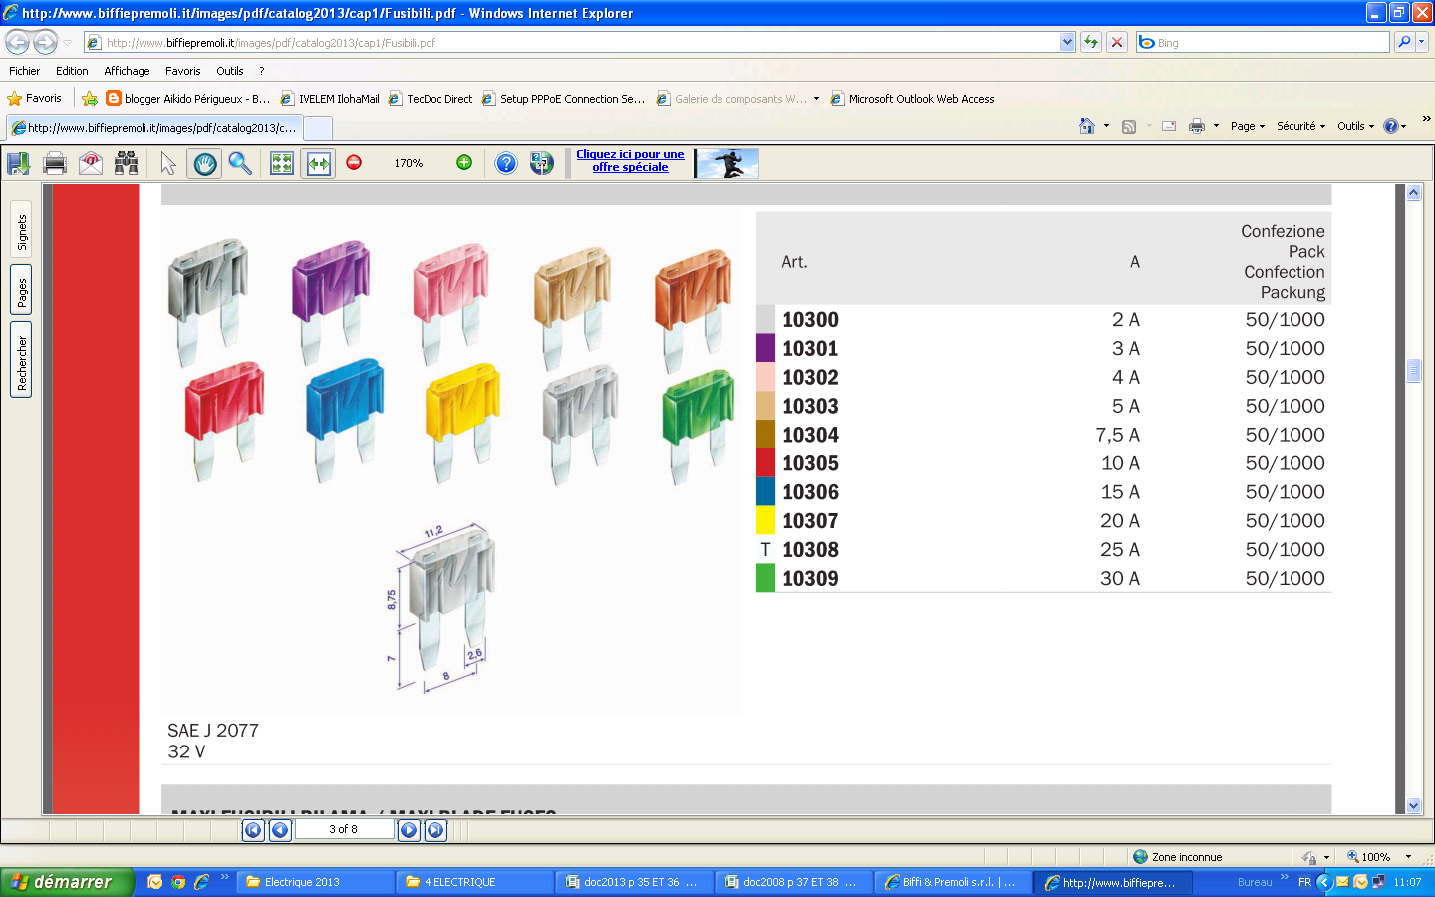Click the stop loading red X button
This screenshot has width=1435, height=897.
pos(1117,42)
